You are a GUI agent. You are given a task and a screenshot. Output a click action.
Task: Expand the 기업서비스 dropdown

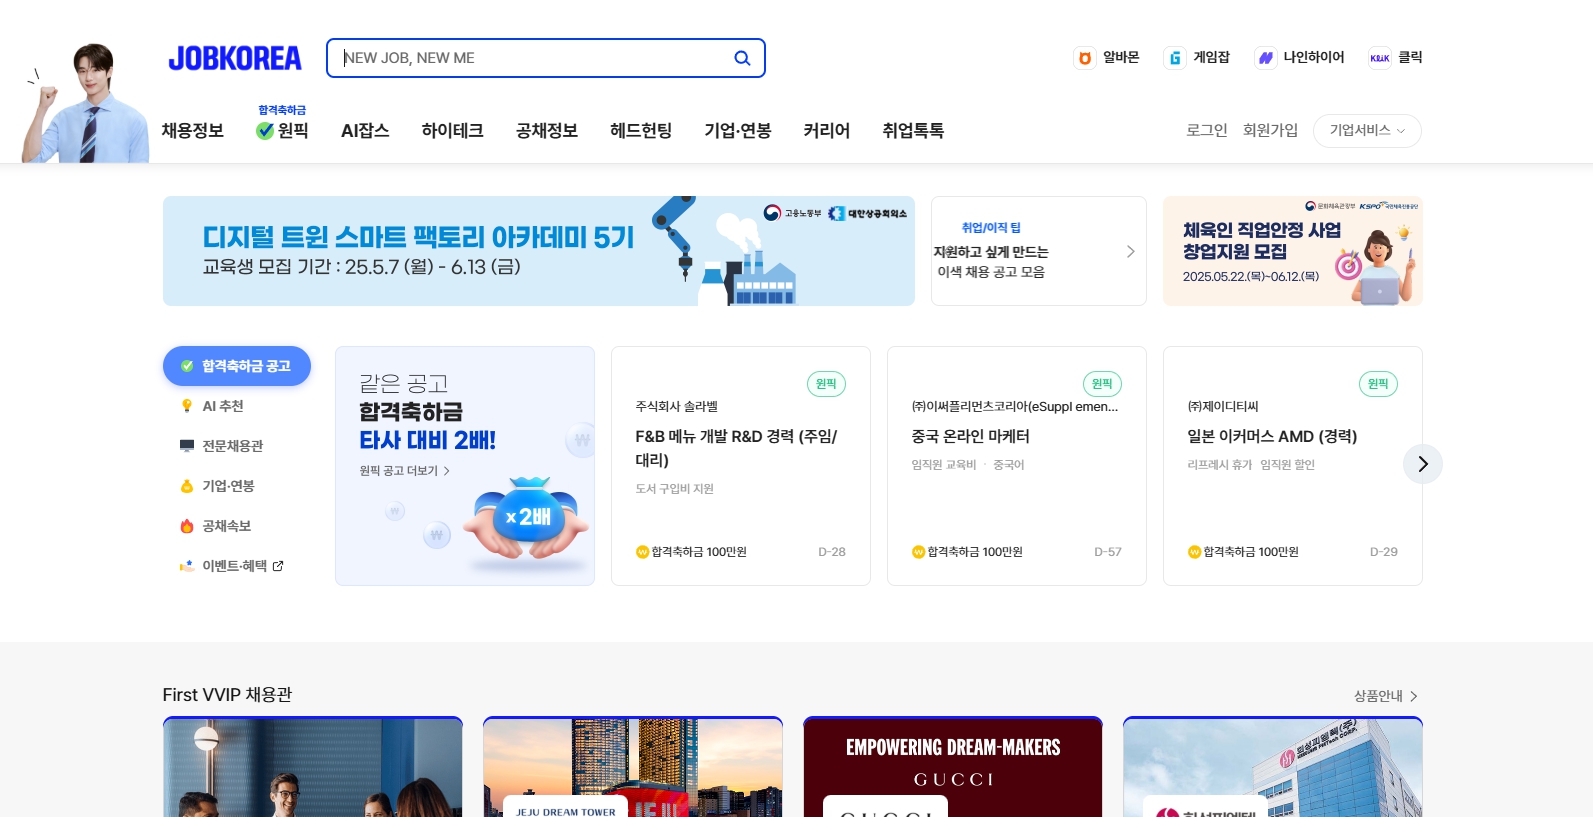[1367, 131]
